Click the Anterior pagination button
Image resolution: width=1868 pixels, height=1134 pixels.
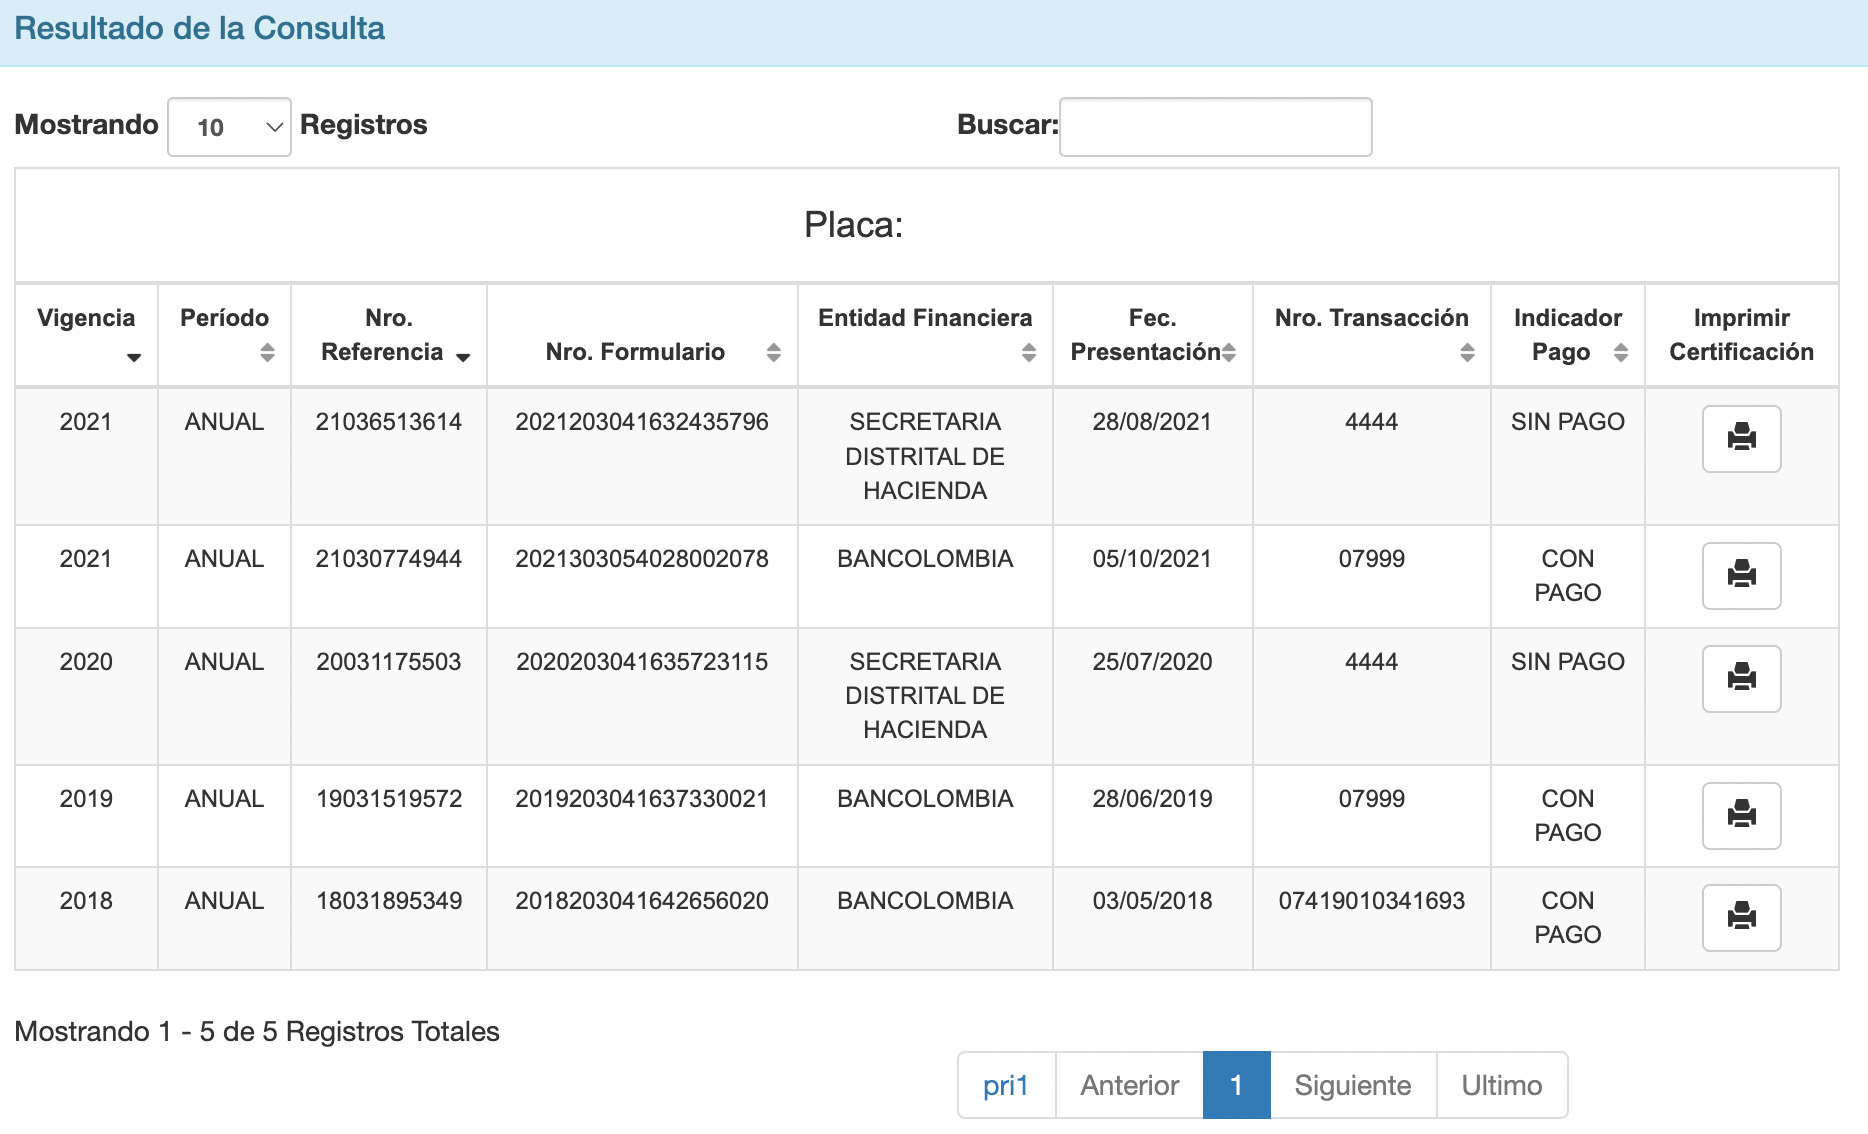click(1129, 1085)
